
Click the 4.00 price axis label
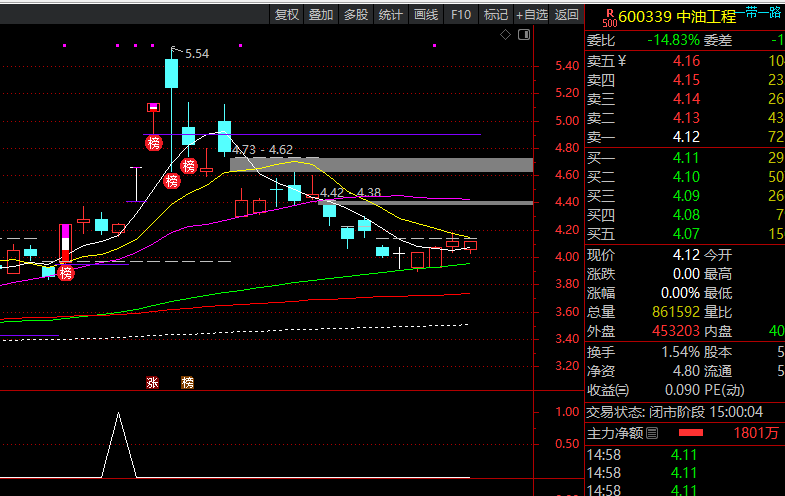click(567, 257)
